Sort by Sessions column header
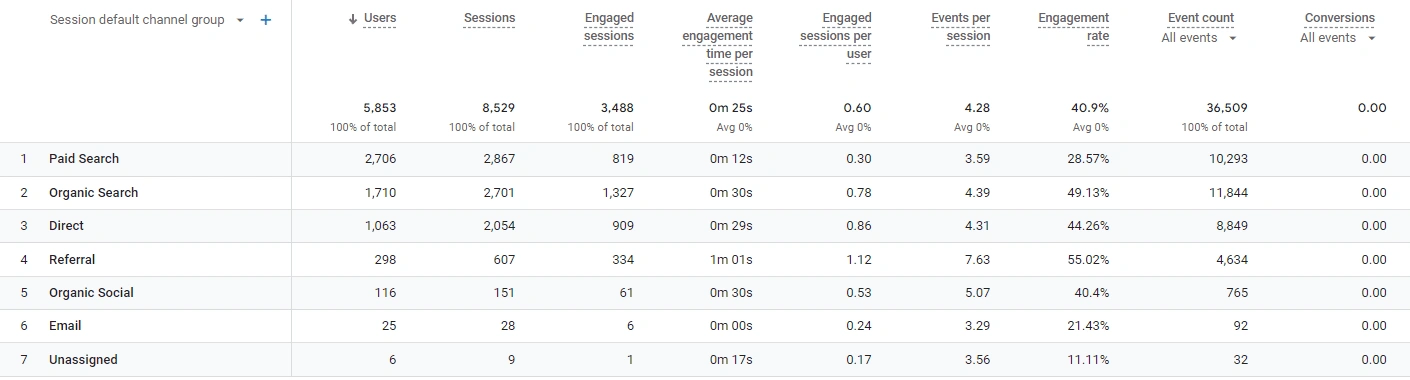Screen dimensions: 1410x380 tap(490, 18)
